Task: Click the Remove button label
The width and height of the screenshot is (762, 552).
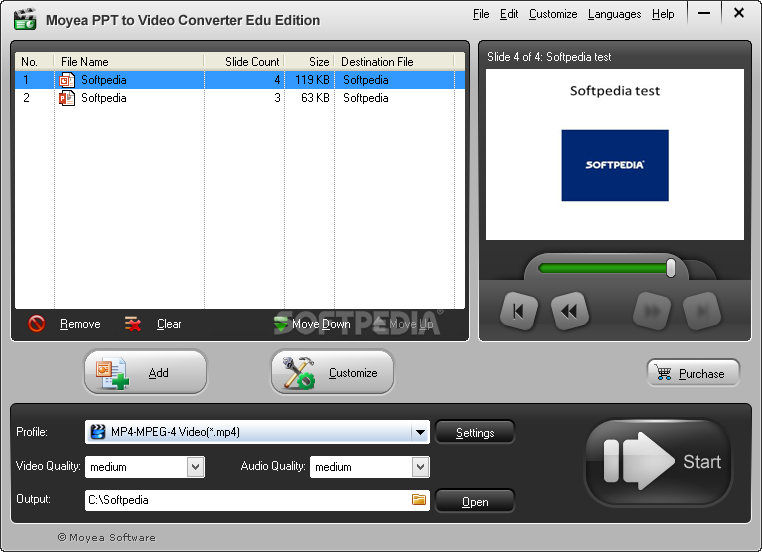Action: pos(80,324)
